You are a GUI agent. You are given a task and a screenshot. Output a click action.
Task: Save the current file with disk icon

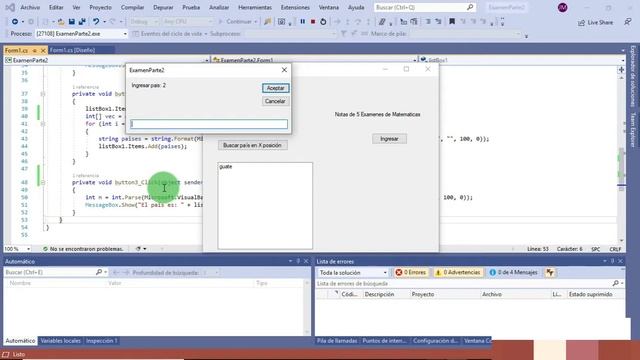tap(71, 22)
